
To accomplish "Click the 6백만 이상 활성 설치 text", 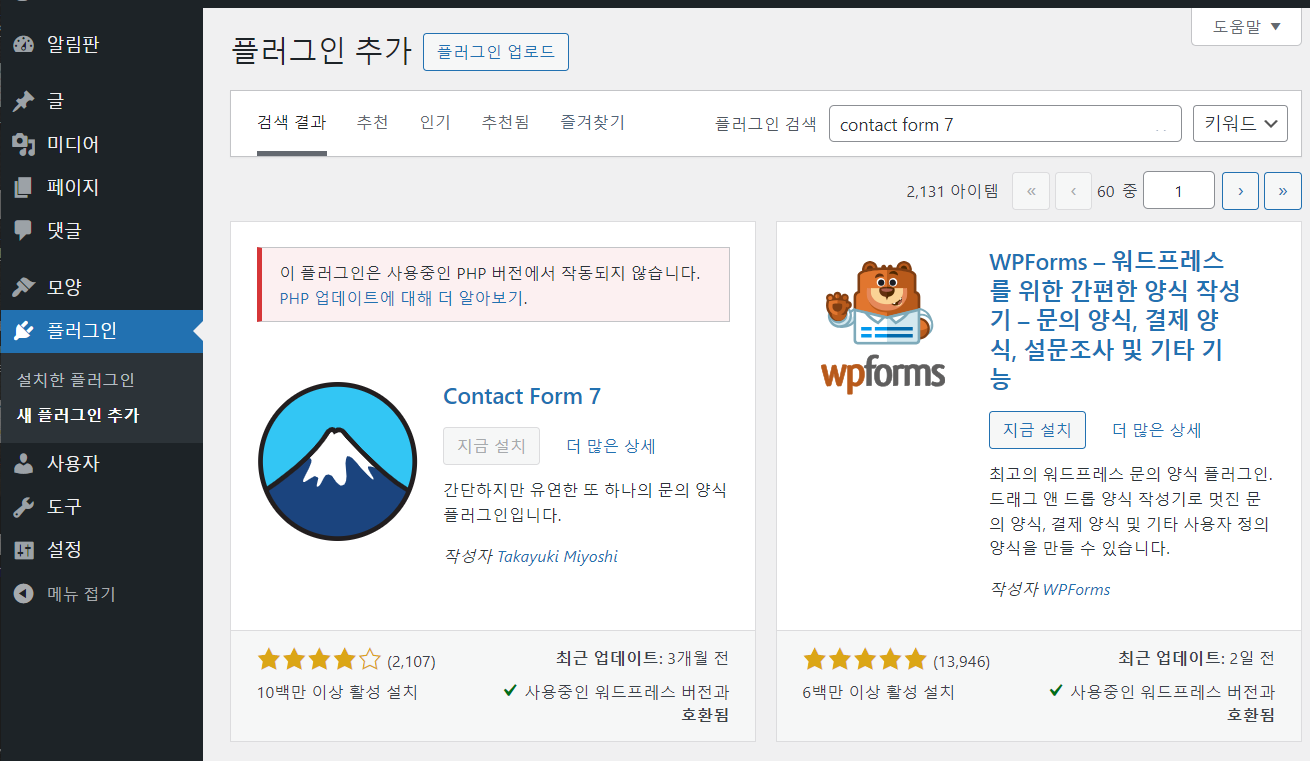I will pos(878,692).
